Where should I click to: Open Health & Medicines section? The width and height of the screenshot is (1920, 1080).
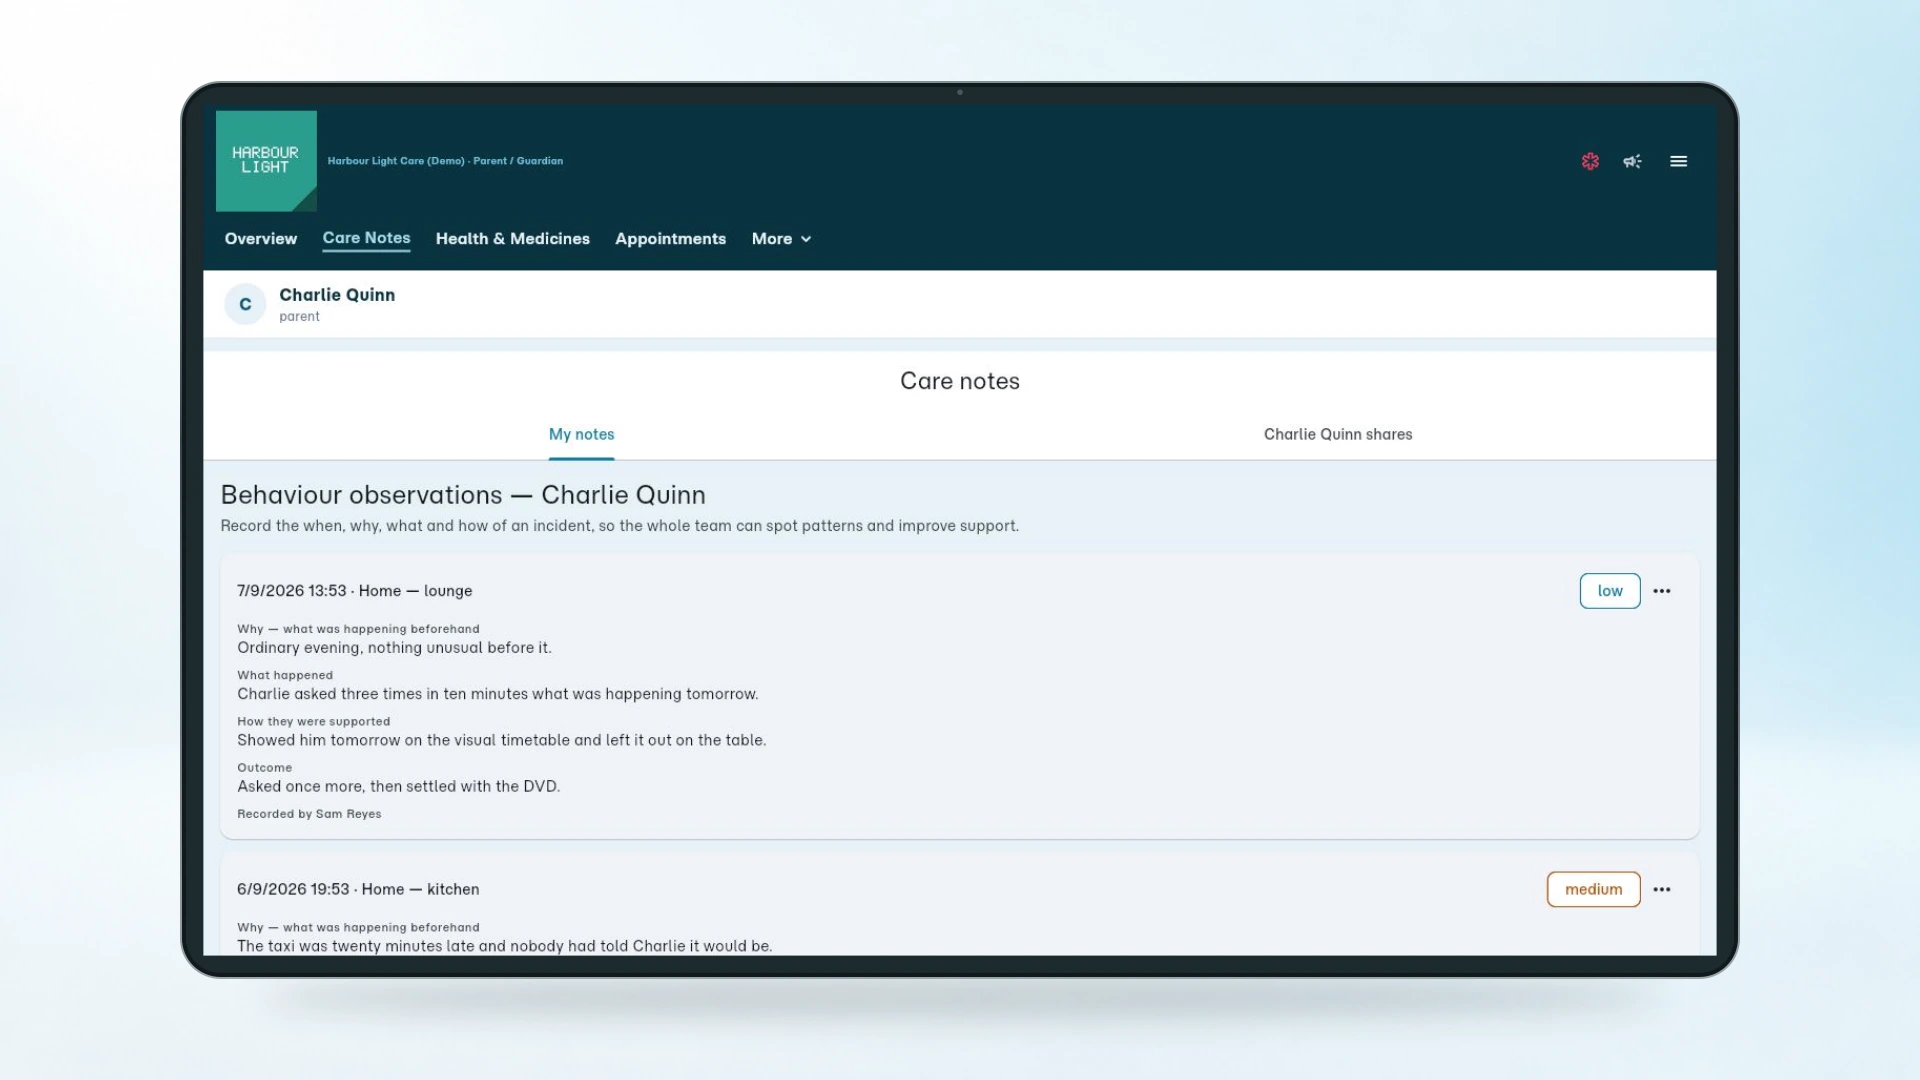[512, 239]
